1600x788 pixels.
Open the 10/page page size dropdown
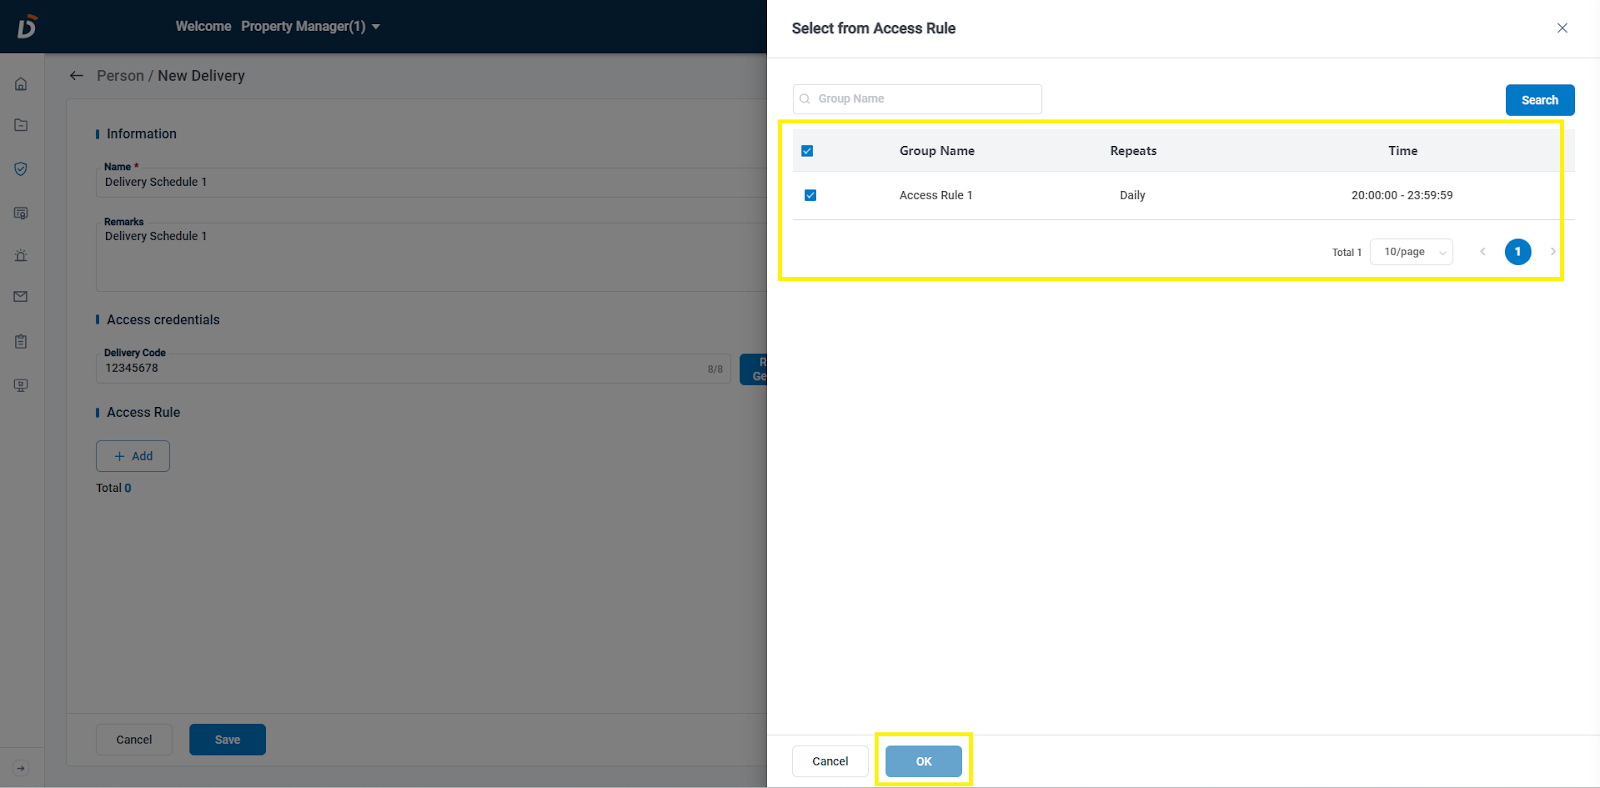pyautogui.click(x=1411, y=252)
